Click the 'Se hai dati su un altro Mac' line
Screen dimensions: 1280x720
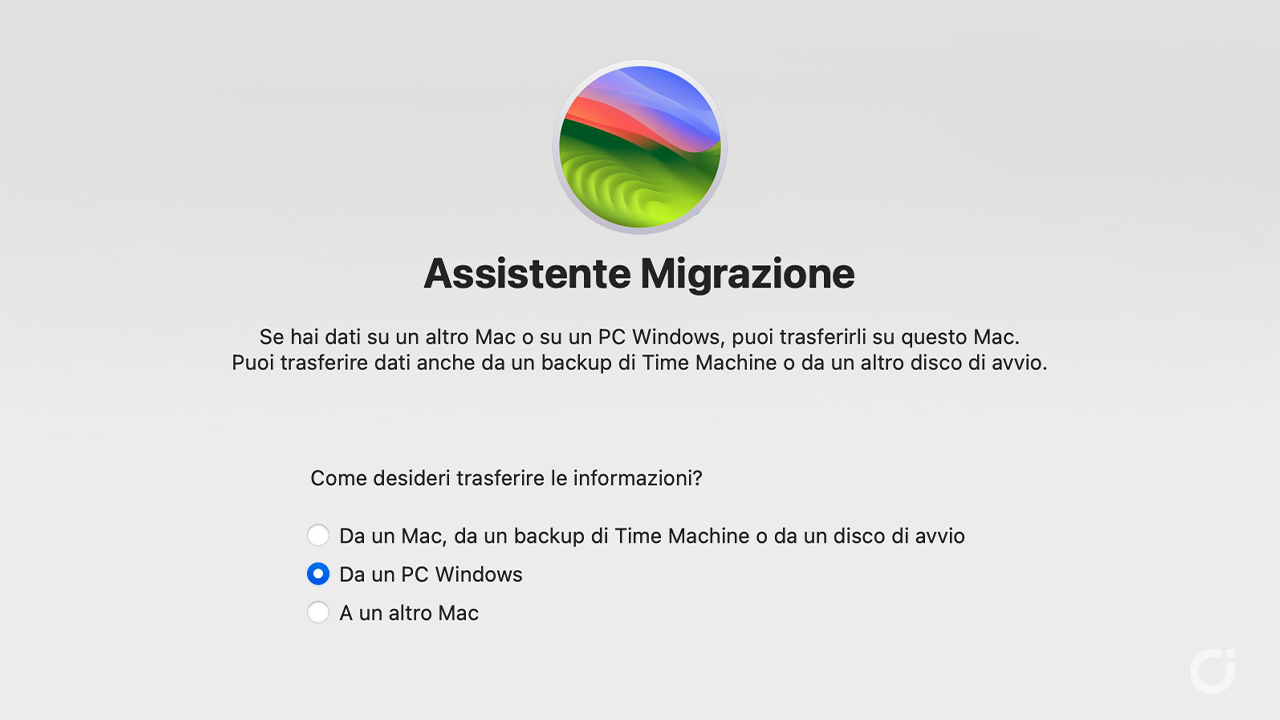coord(640,335)
